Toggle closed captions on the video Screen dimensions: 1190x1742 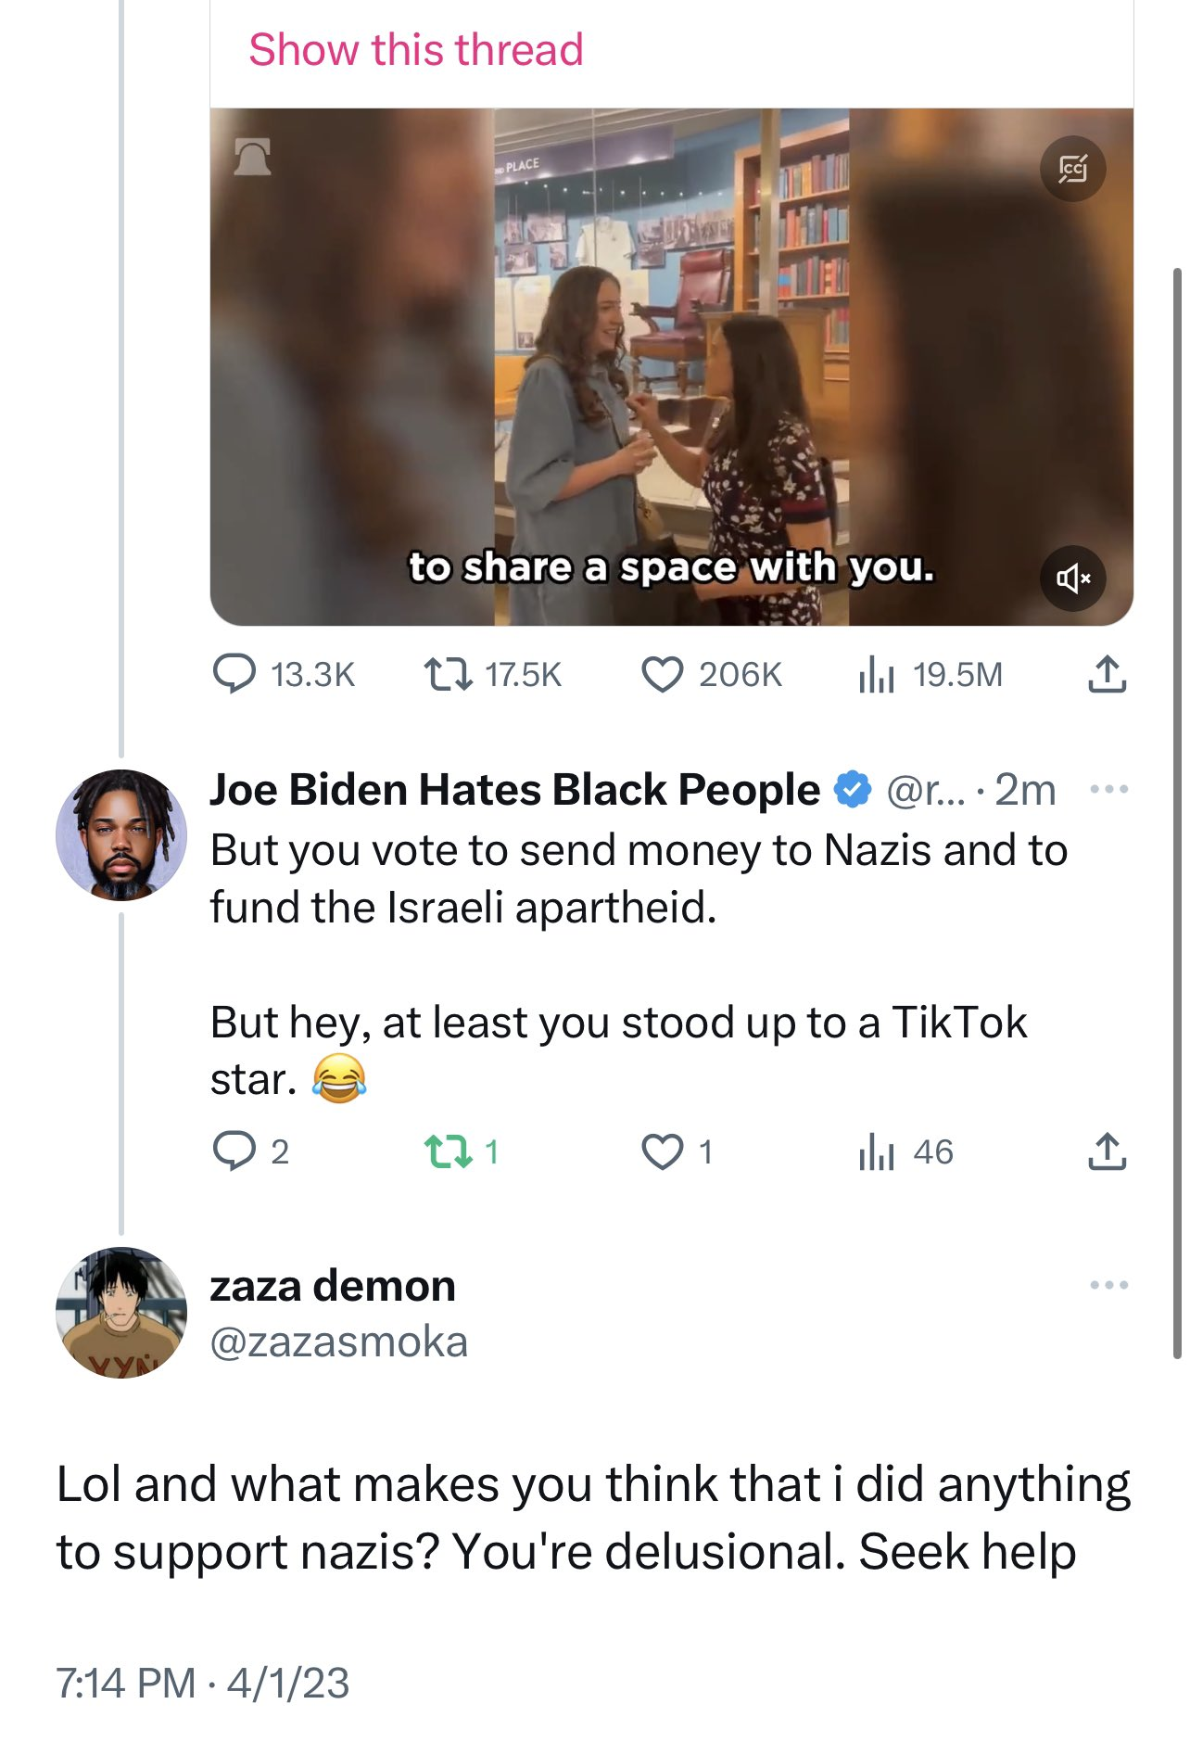(1072, 168)
